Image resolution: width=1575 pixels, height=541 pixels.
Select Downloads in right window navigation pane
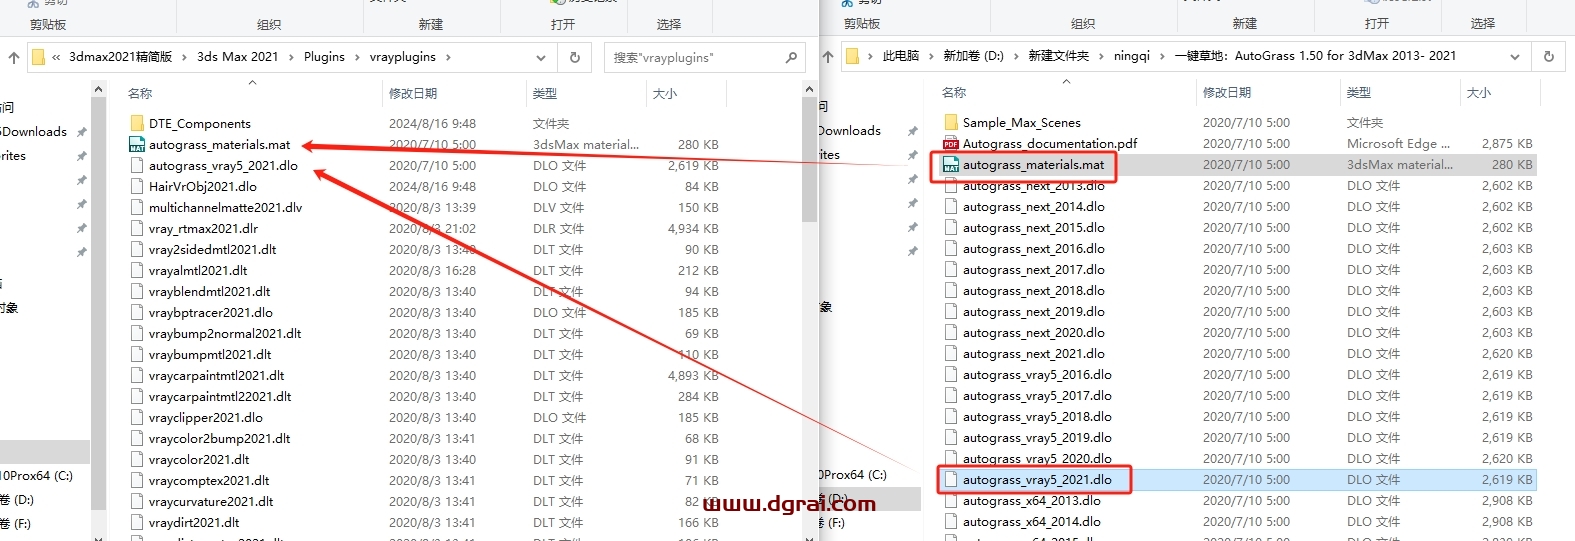tap(849, 131)
